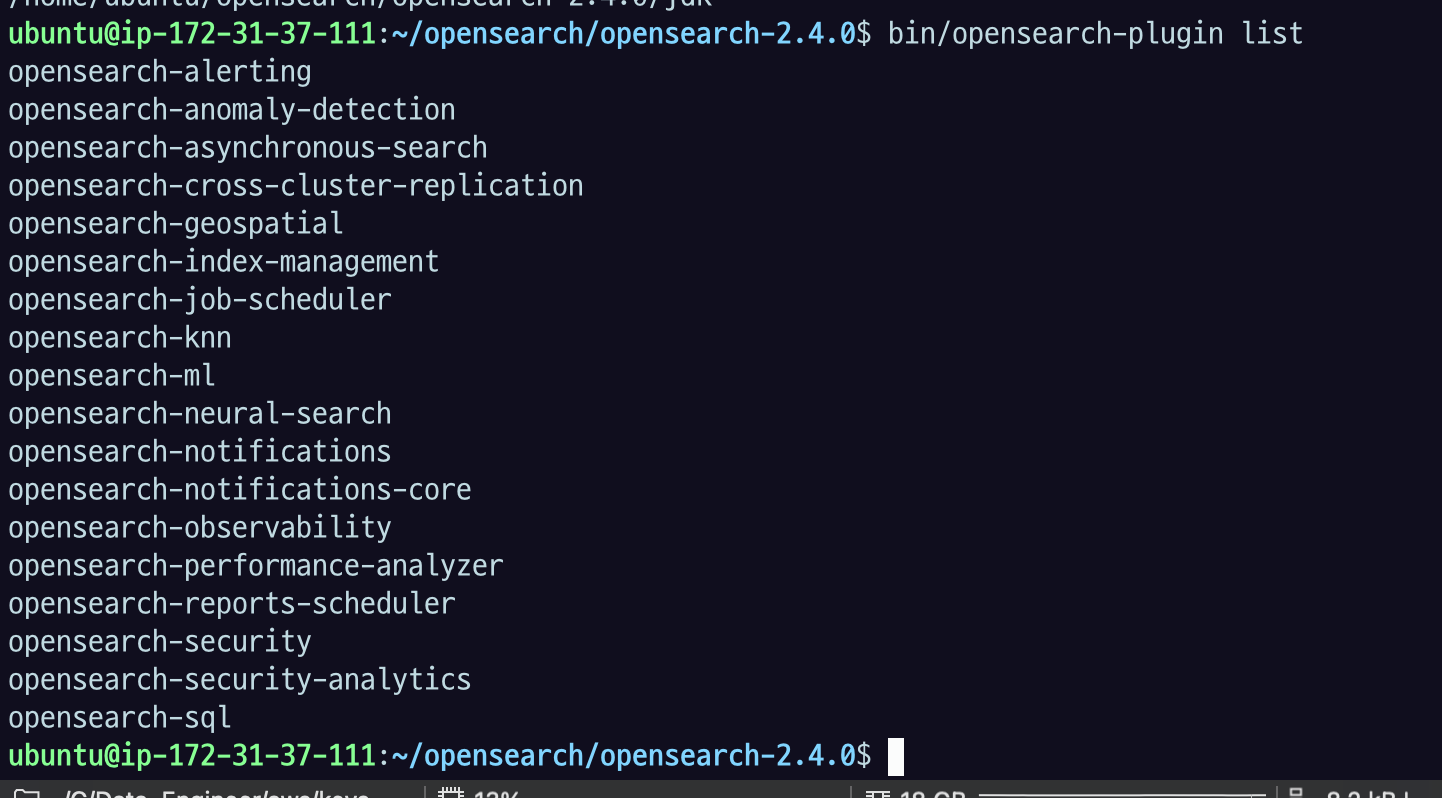Click the block cursor at the empty prompt
The height and width of the screenshot is (798, 1442).
tap(896, 757)
